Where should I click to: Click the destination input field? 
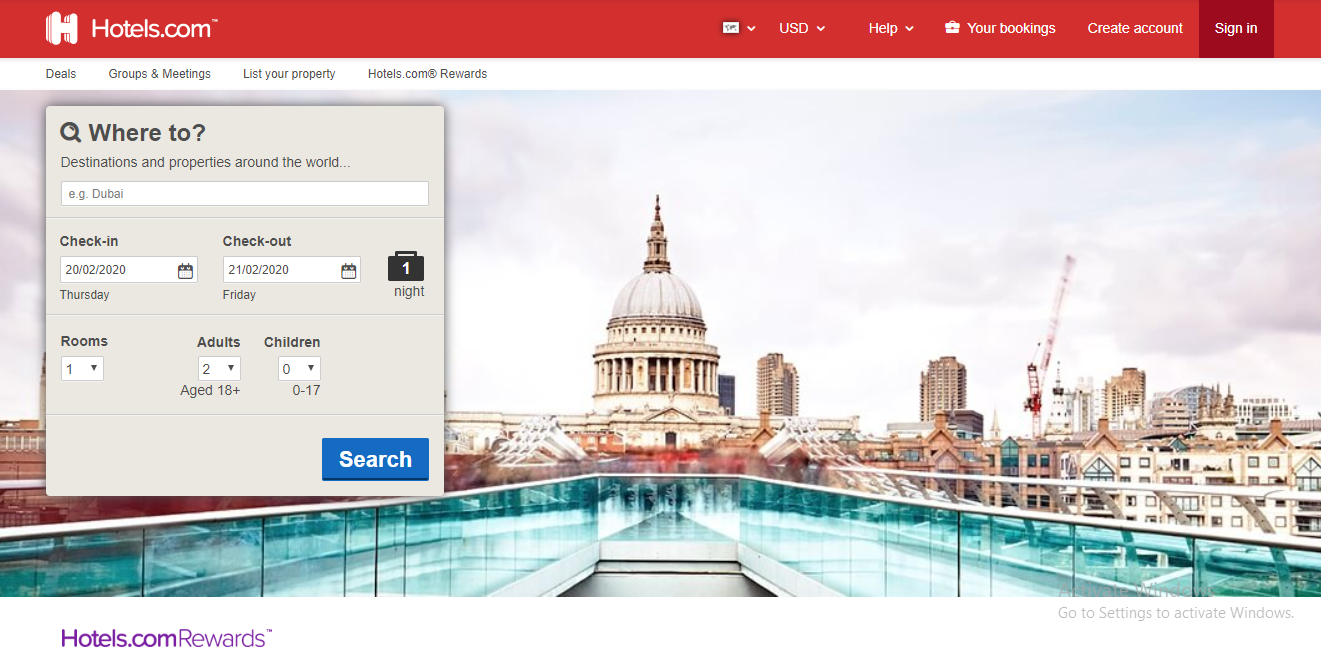click(245, 194)
